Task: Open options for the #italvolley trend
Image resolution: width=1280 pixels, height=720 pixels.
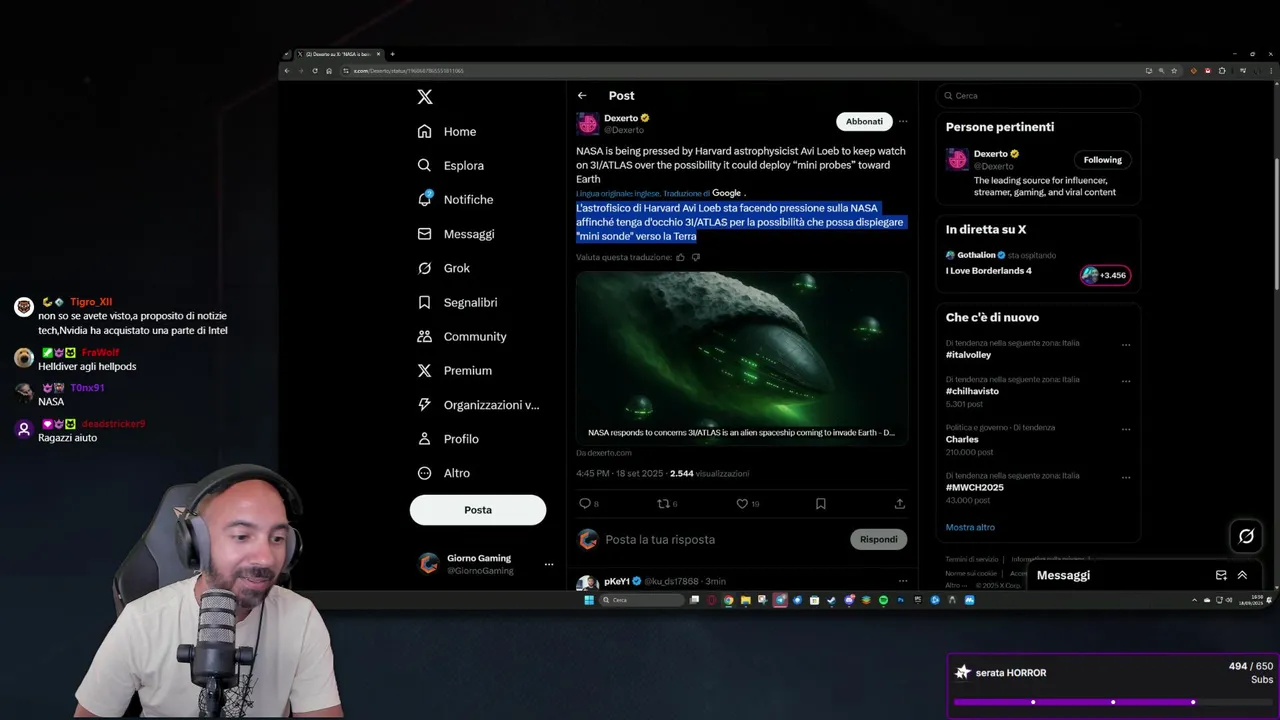Action: pos(1126,345)
